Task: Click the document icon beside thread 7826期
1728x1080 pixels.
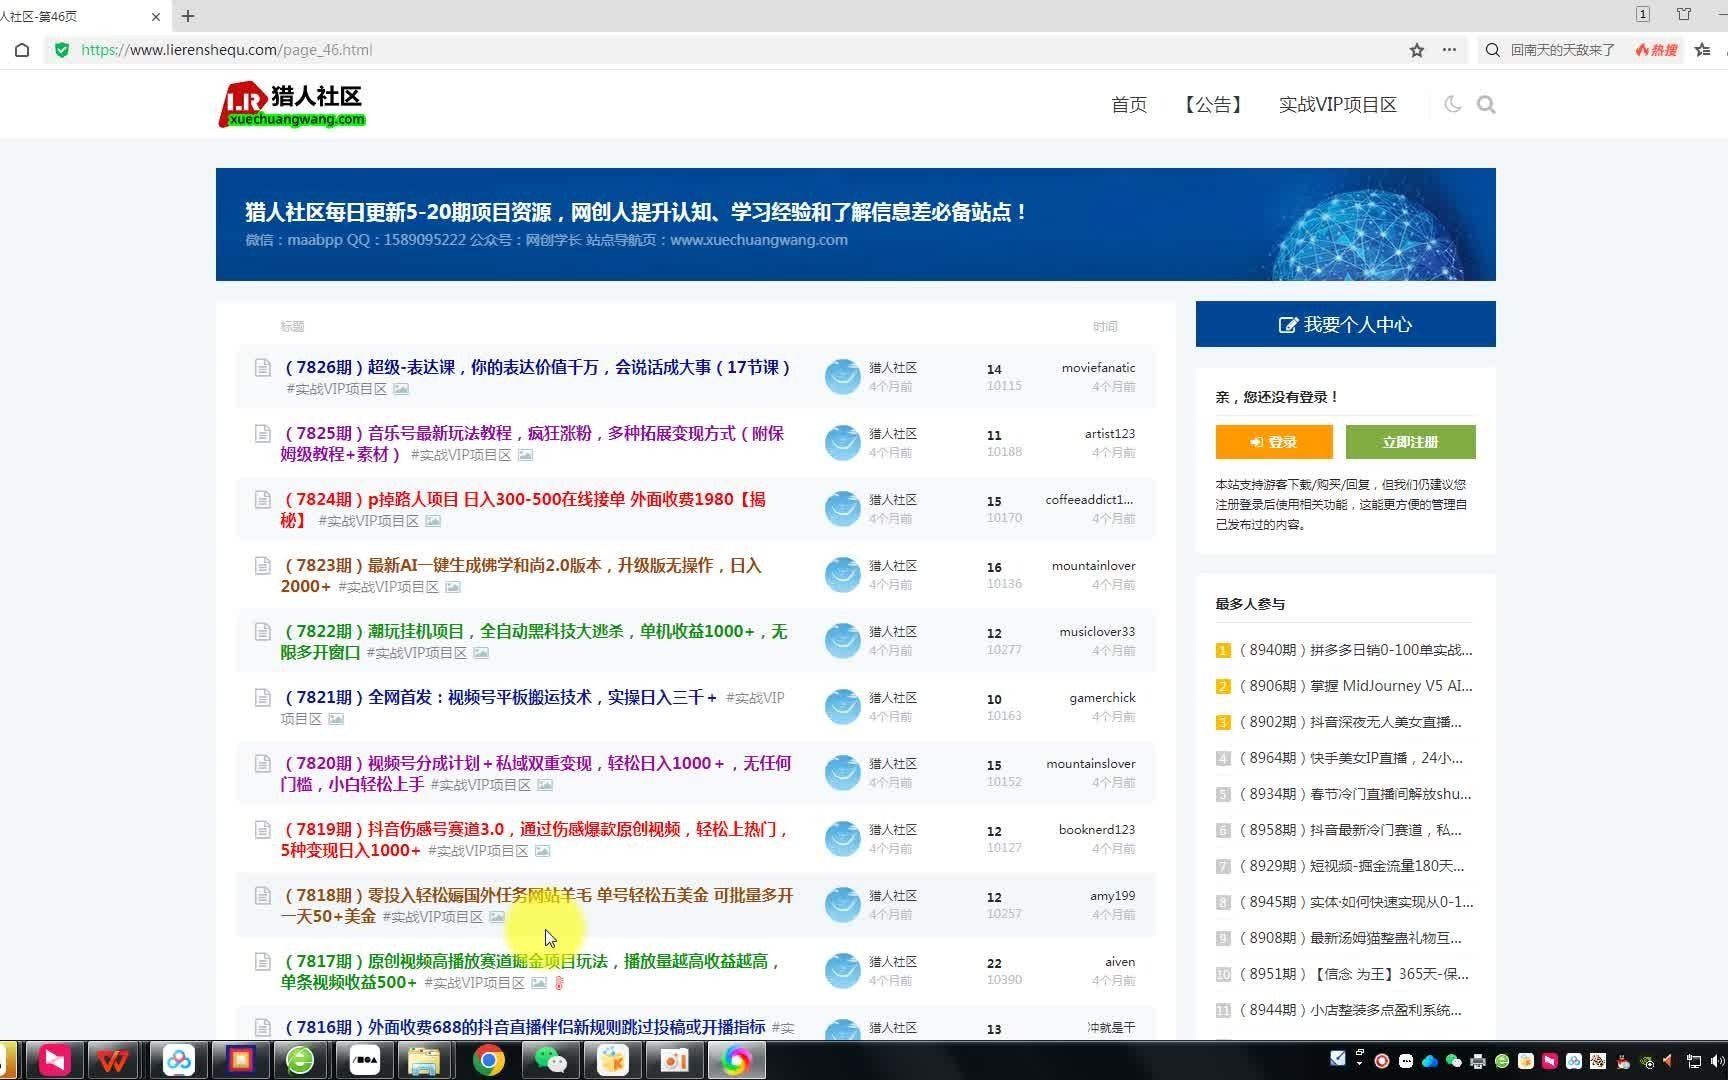Action: pyautogui.click(x=262, y=367)
